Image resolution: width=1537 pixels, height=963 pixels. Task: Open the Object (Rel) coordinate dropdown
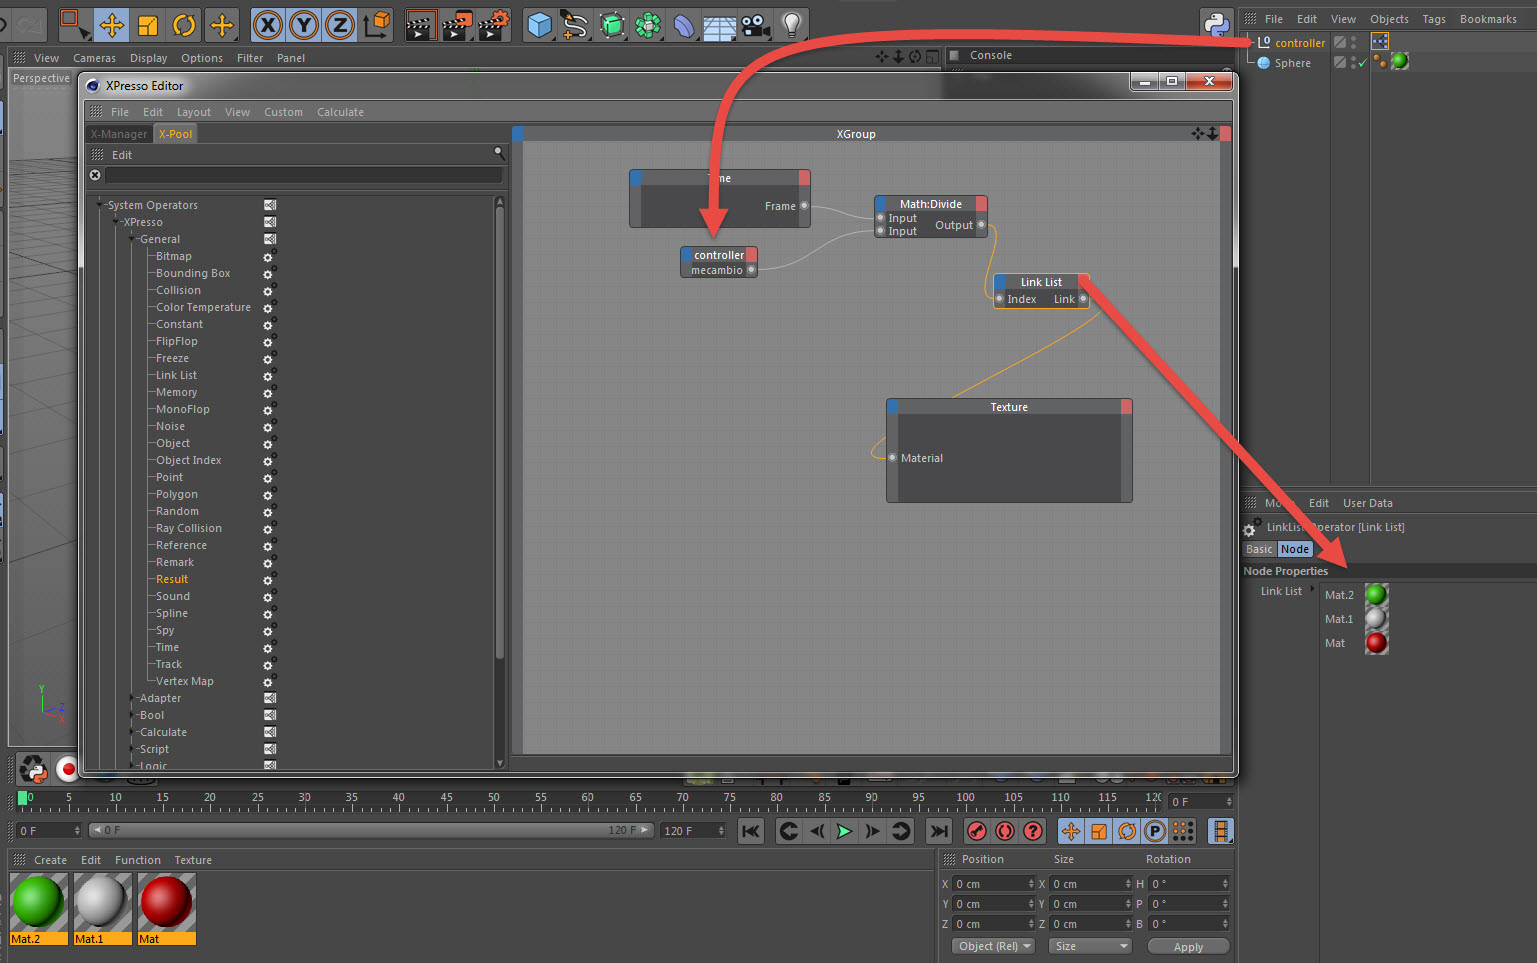(x=993, y=946)
